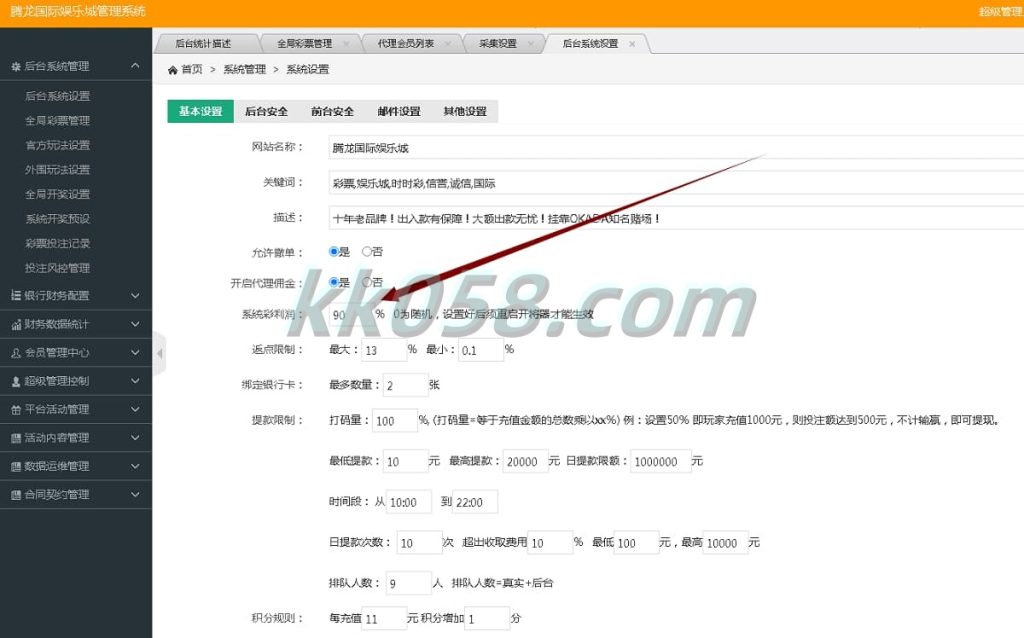
Task: Click 系统管理 breadcrumb link
Action: pos(245,69)
